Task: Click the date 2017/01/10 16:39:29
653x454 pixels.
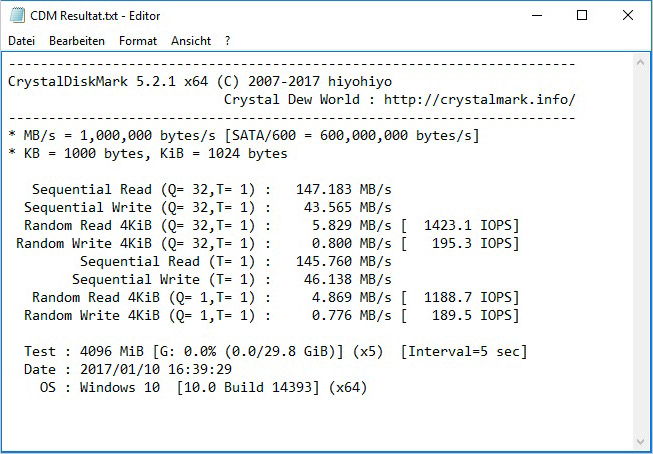Action: click(156, 369)
